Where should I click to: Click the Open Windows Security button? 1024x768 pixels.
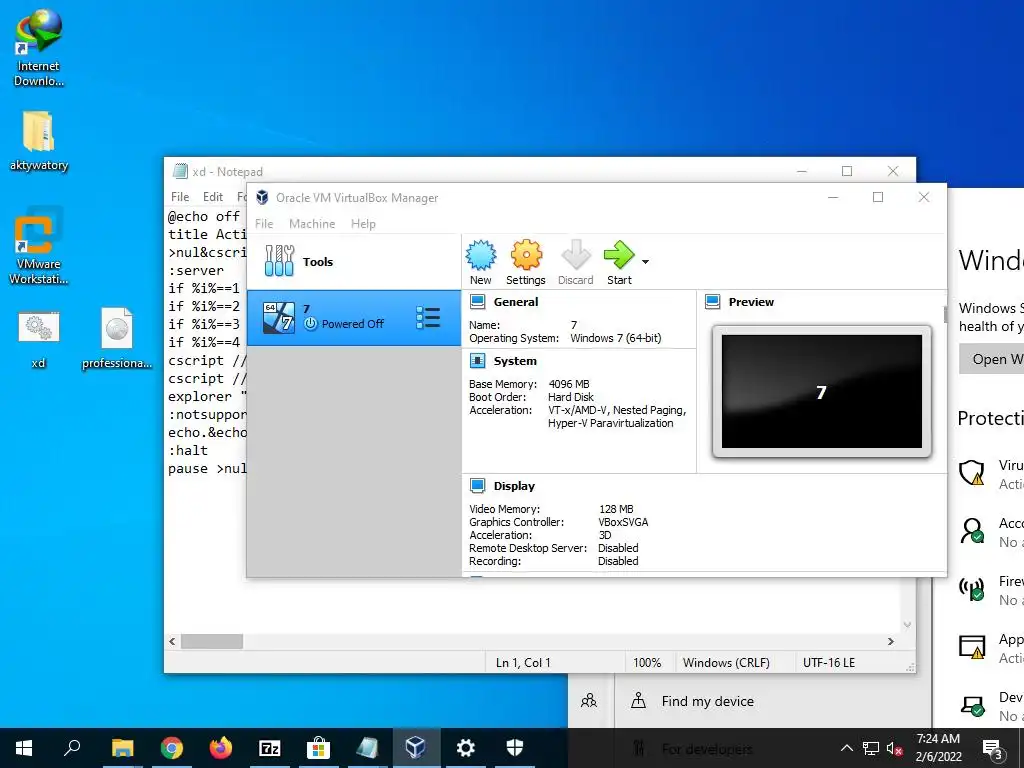pos(991,359)
